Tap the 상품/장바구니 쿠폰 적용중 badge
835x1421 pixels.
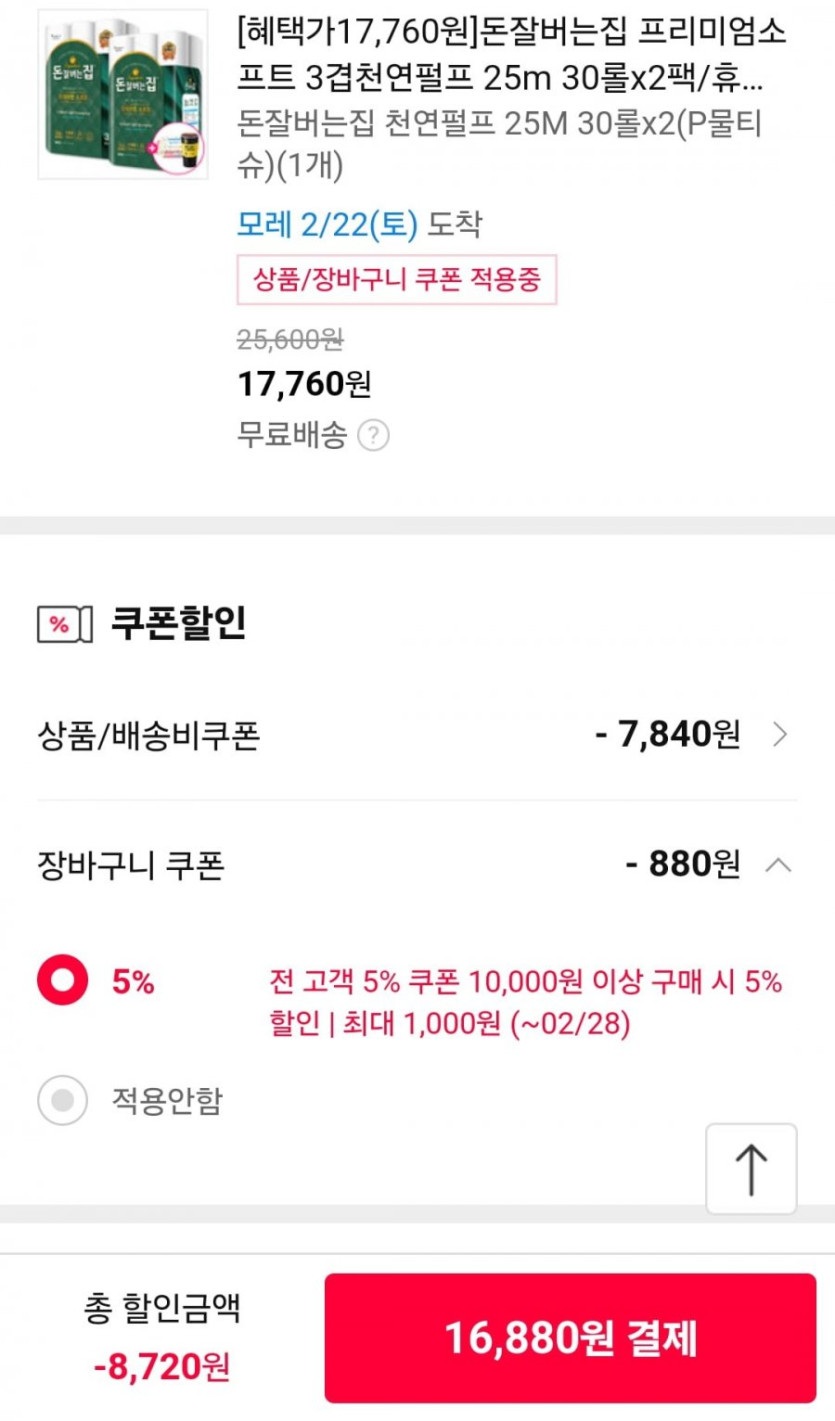click(396, 280)
